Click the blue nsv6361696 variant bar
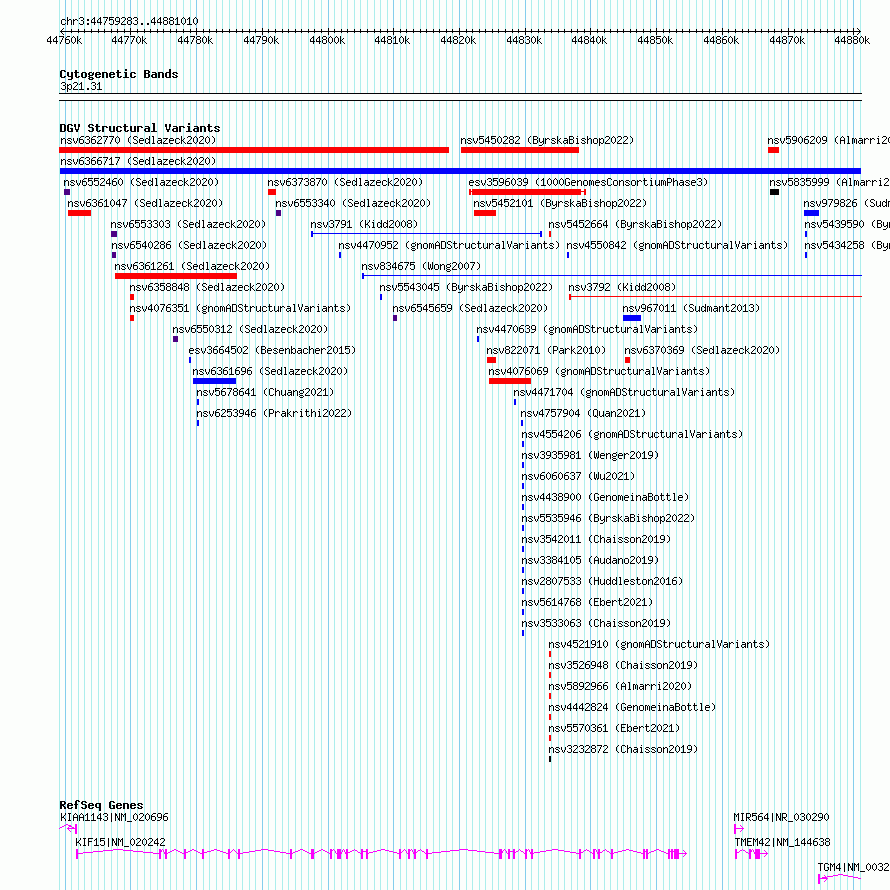Viewport: 890px width, 890px height. [215, 381]
